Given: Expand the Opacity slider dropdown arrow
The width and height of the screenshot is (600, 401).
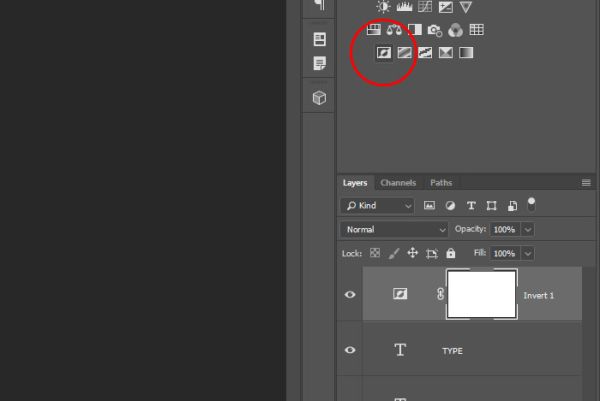Looking at the screenshot, I should point(528,230).
